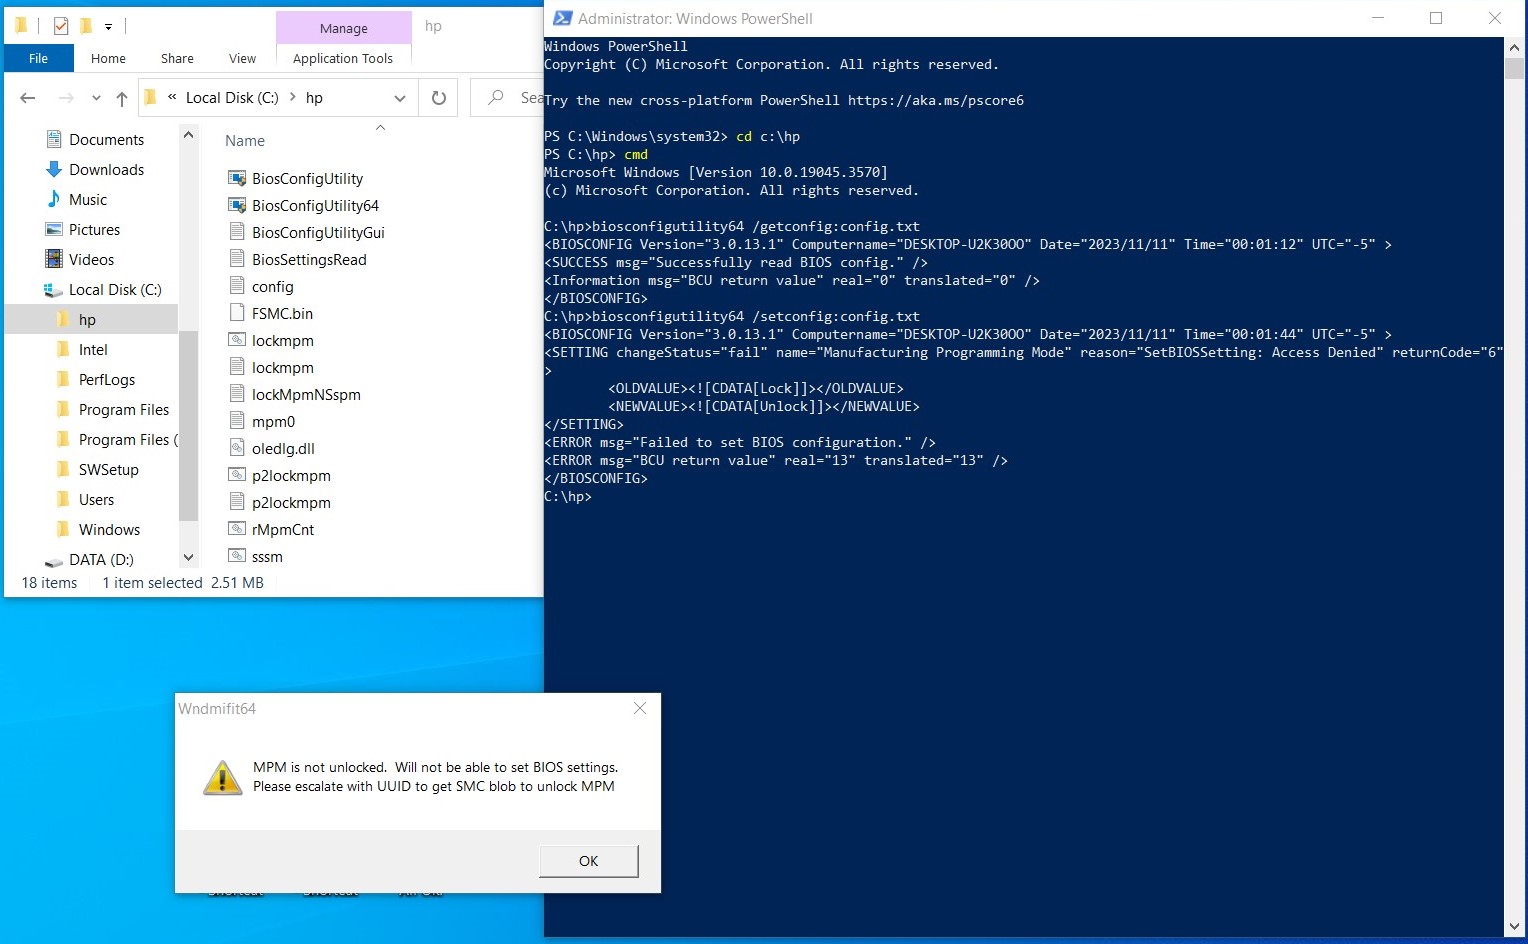Click the Downloads arrow icon in sidebar
The image size is (1528, 944).
click(x=54, y=170)
